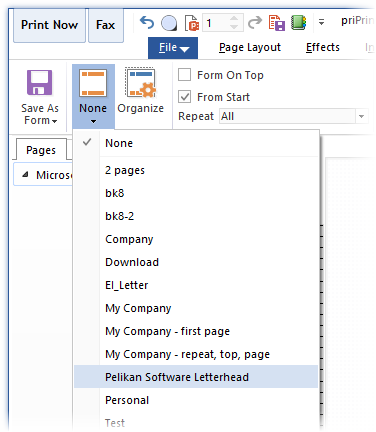The height and width of the screenshot is (432, 376).
Task: Click the round circle icon in quick toolbar
Action: tap(169, 23)
